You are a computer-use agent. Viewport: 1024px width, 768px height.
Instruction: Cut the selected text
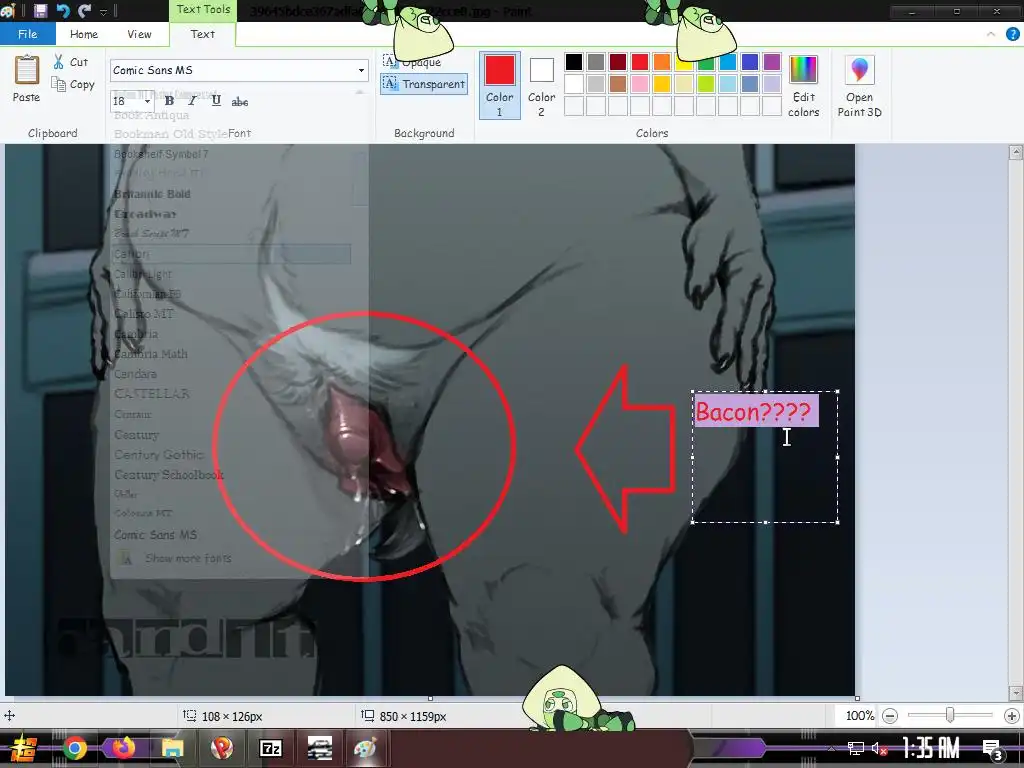point(71,62)
